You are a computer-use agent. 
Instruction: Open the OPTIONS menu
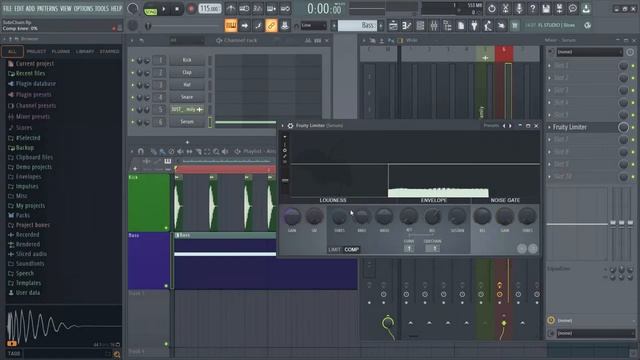(83, 8)
